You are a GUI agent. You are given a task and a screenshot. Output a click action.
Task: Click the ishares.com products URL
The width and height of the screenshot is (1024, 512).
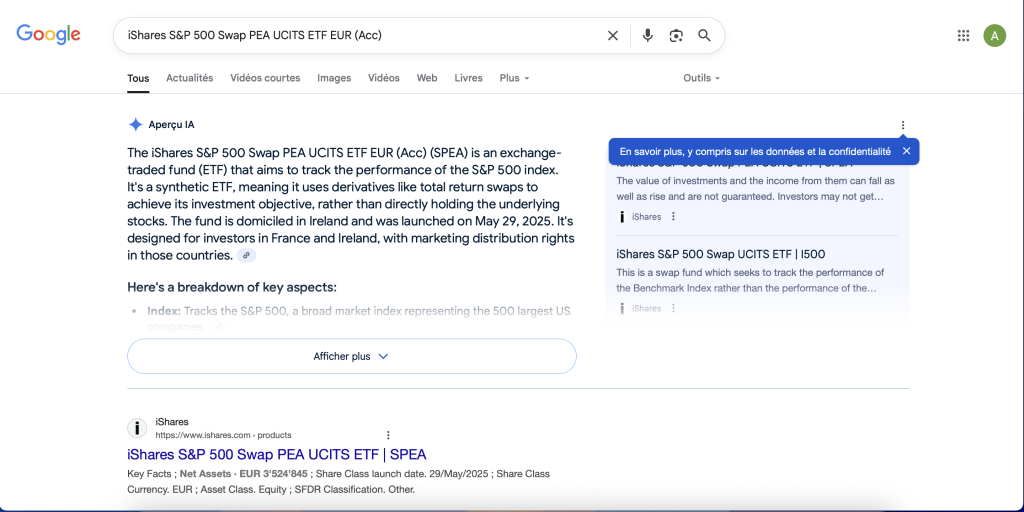pos(223,435)
